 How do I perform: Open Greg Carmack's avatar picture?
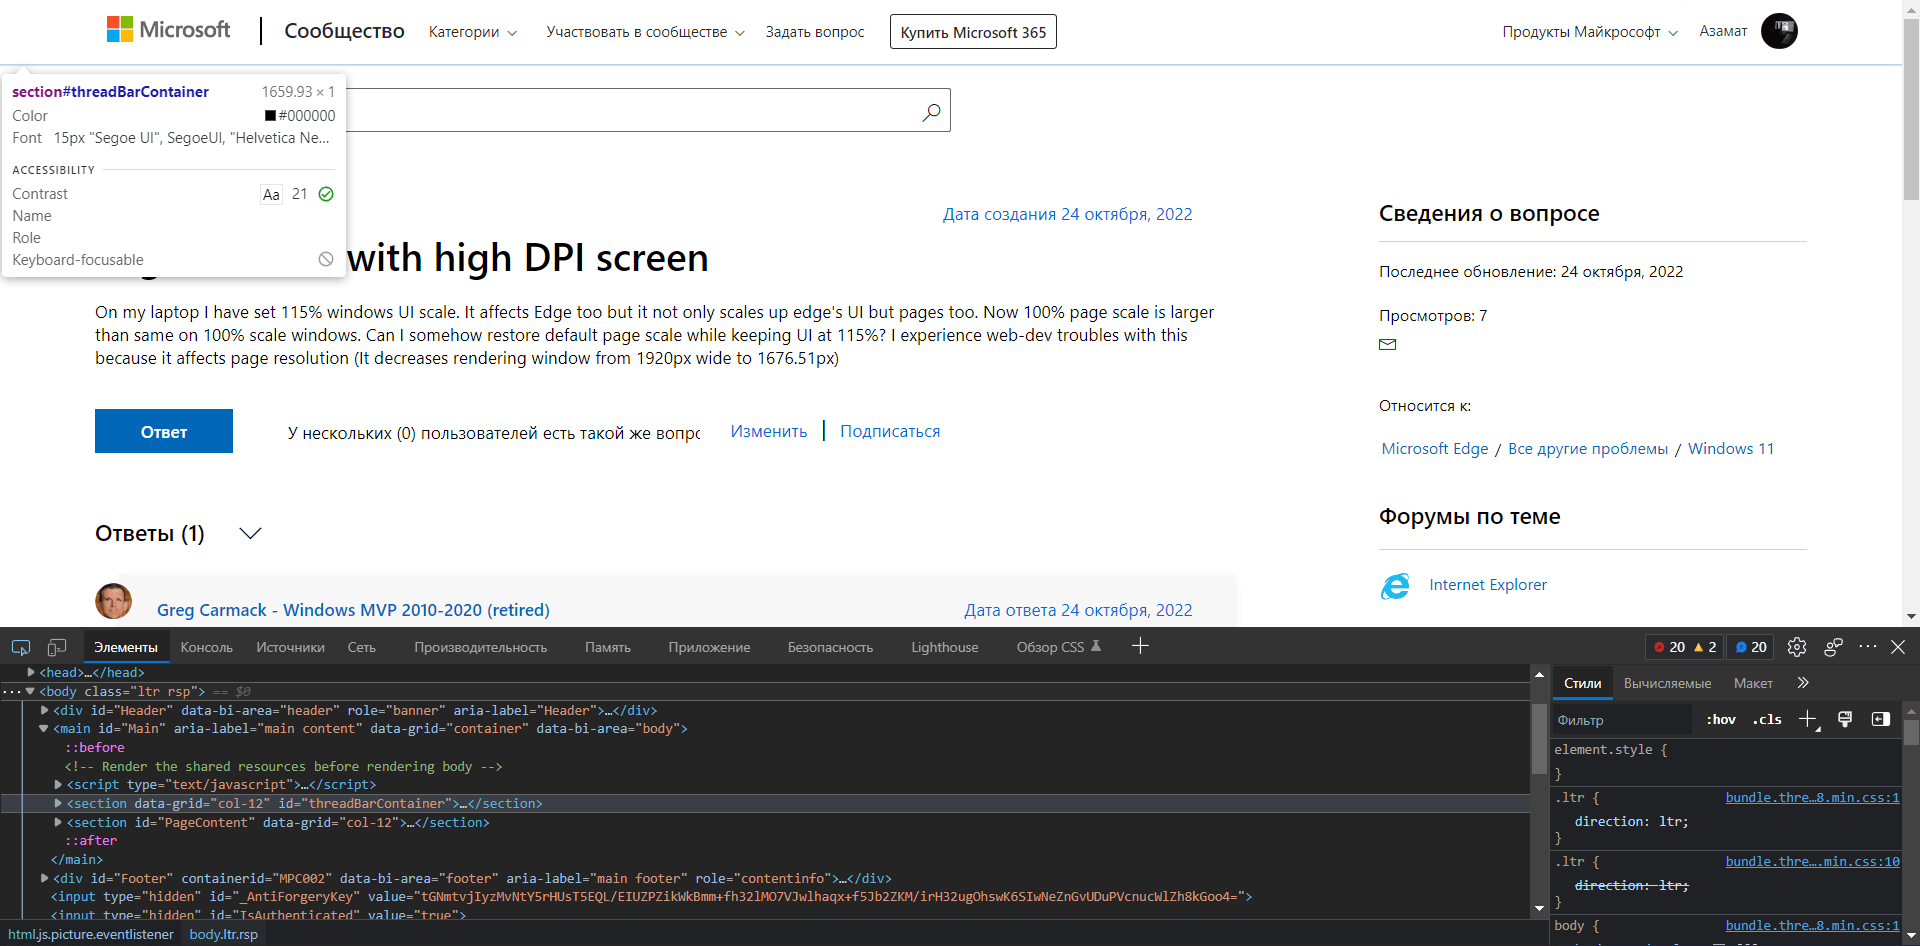pos(113,601)
